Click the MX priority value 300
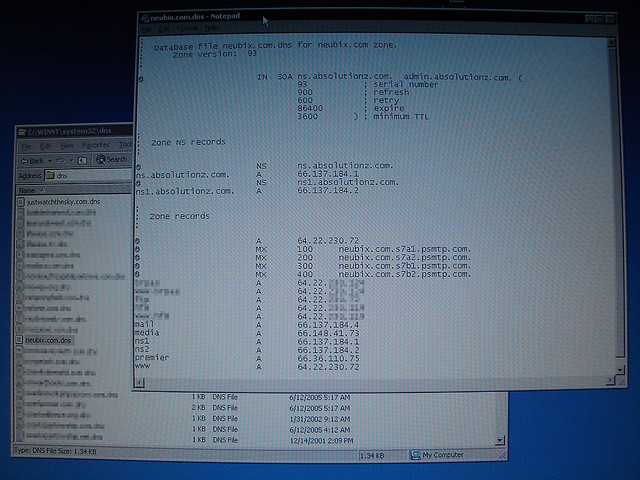Image resolution: width=640 pixels, height=480 pixels. 305,266
